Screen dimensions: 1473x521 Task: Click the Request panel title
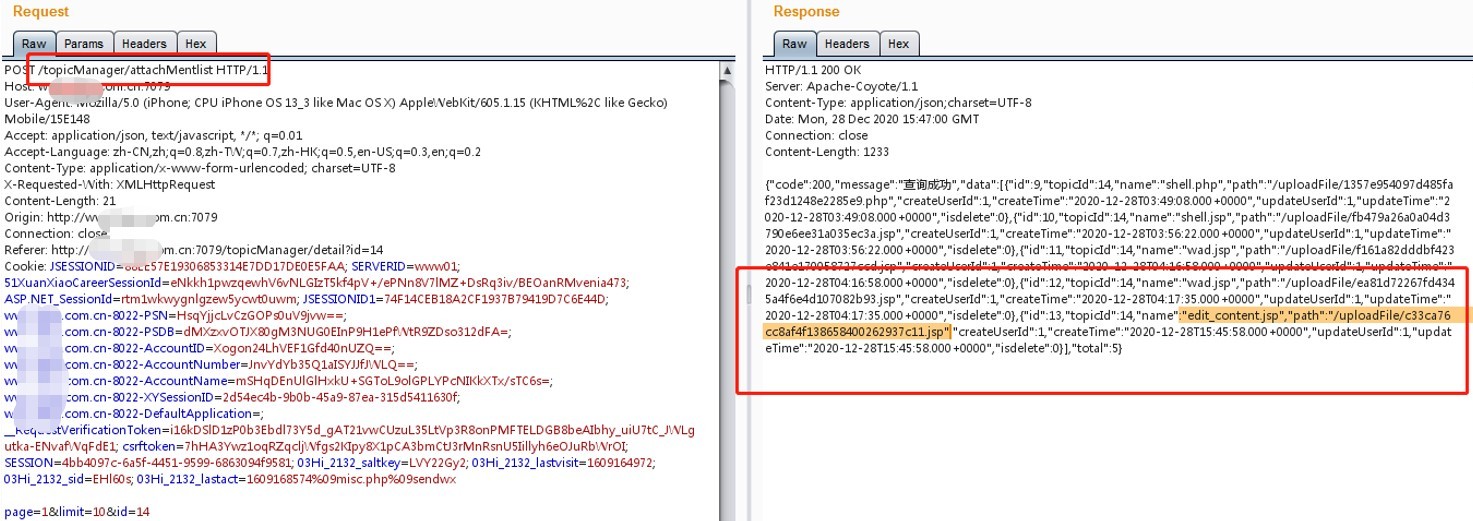click(x=41, y=12)
